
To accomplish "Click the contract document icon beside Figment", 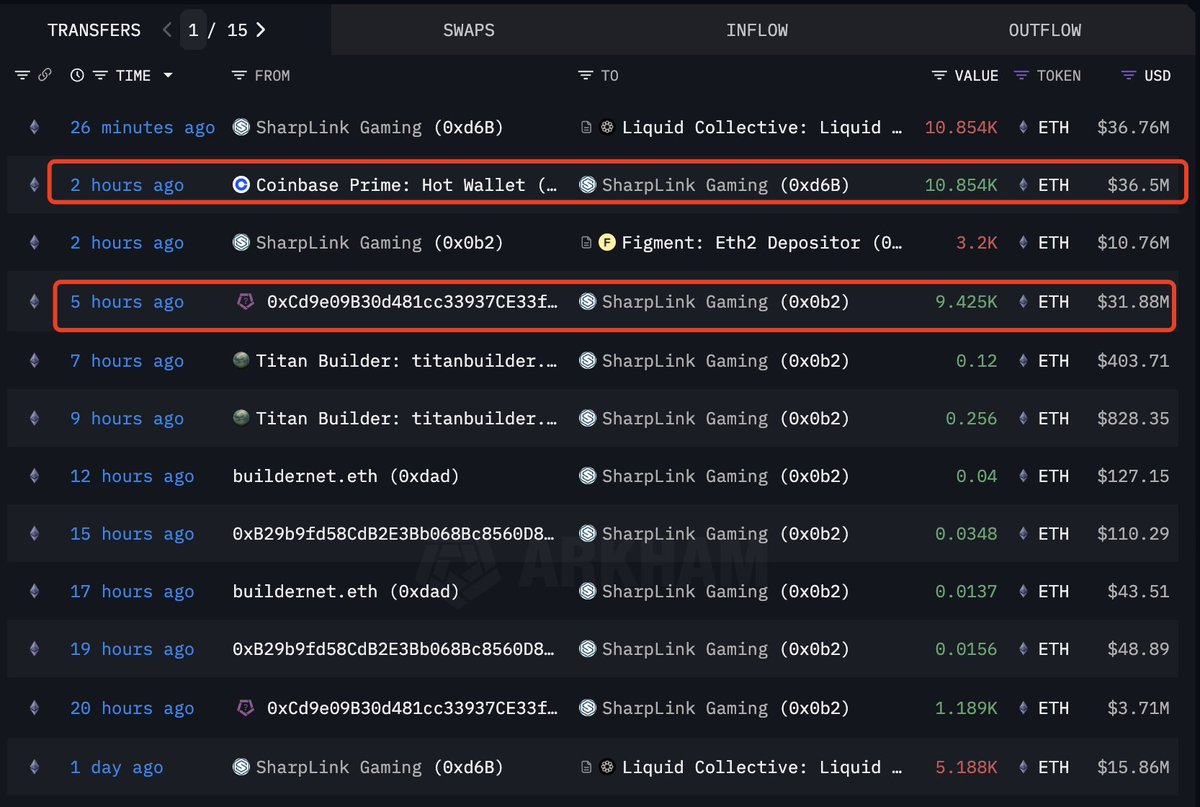I will (x=587, y=242).
